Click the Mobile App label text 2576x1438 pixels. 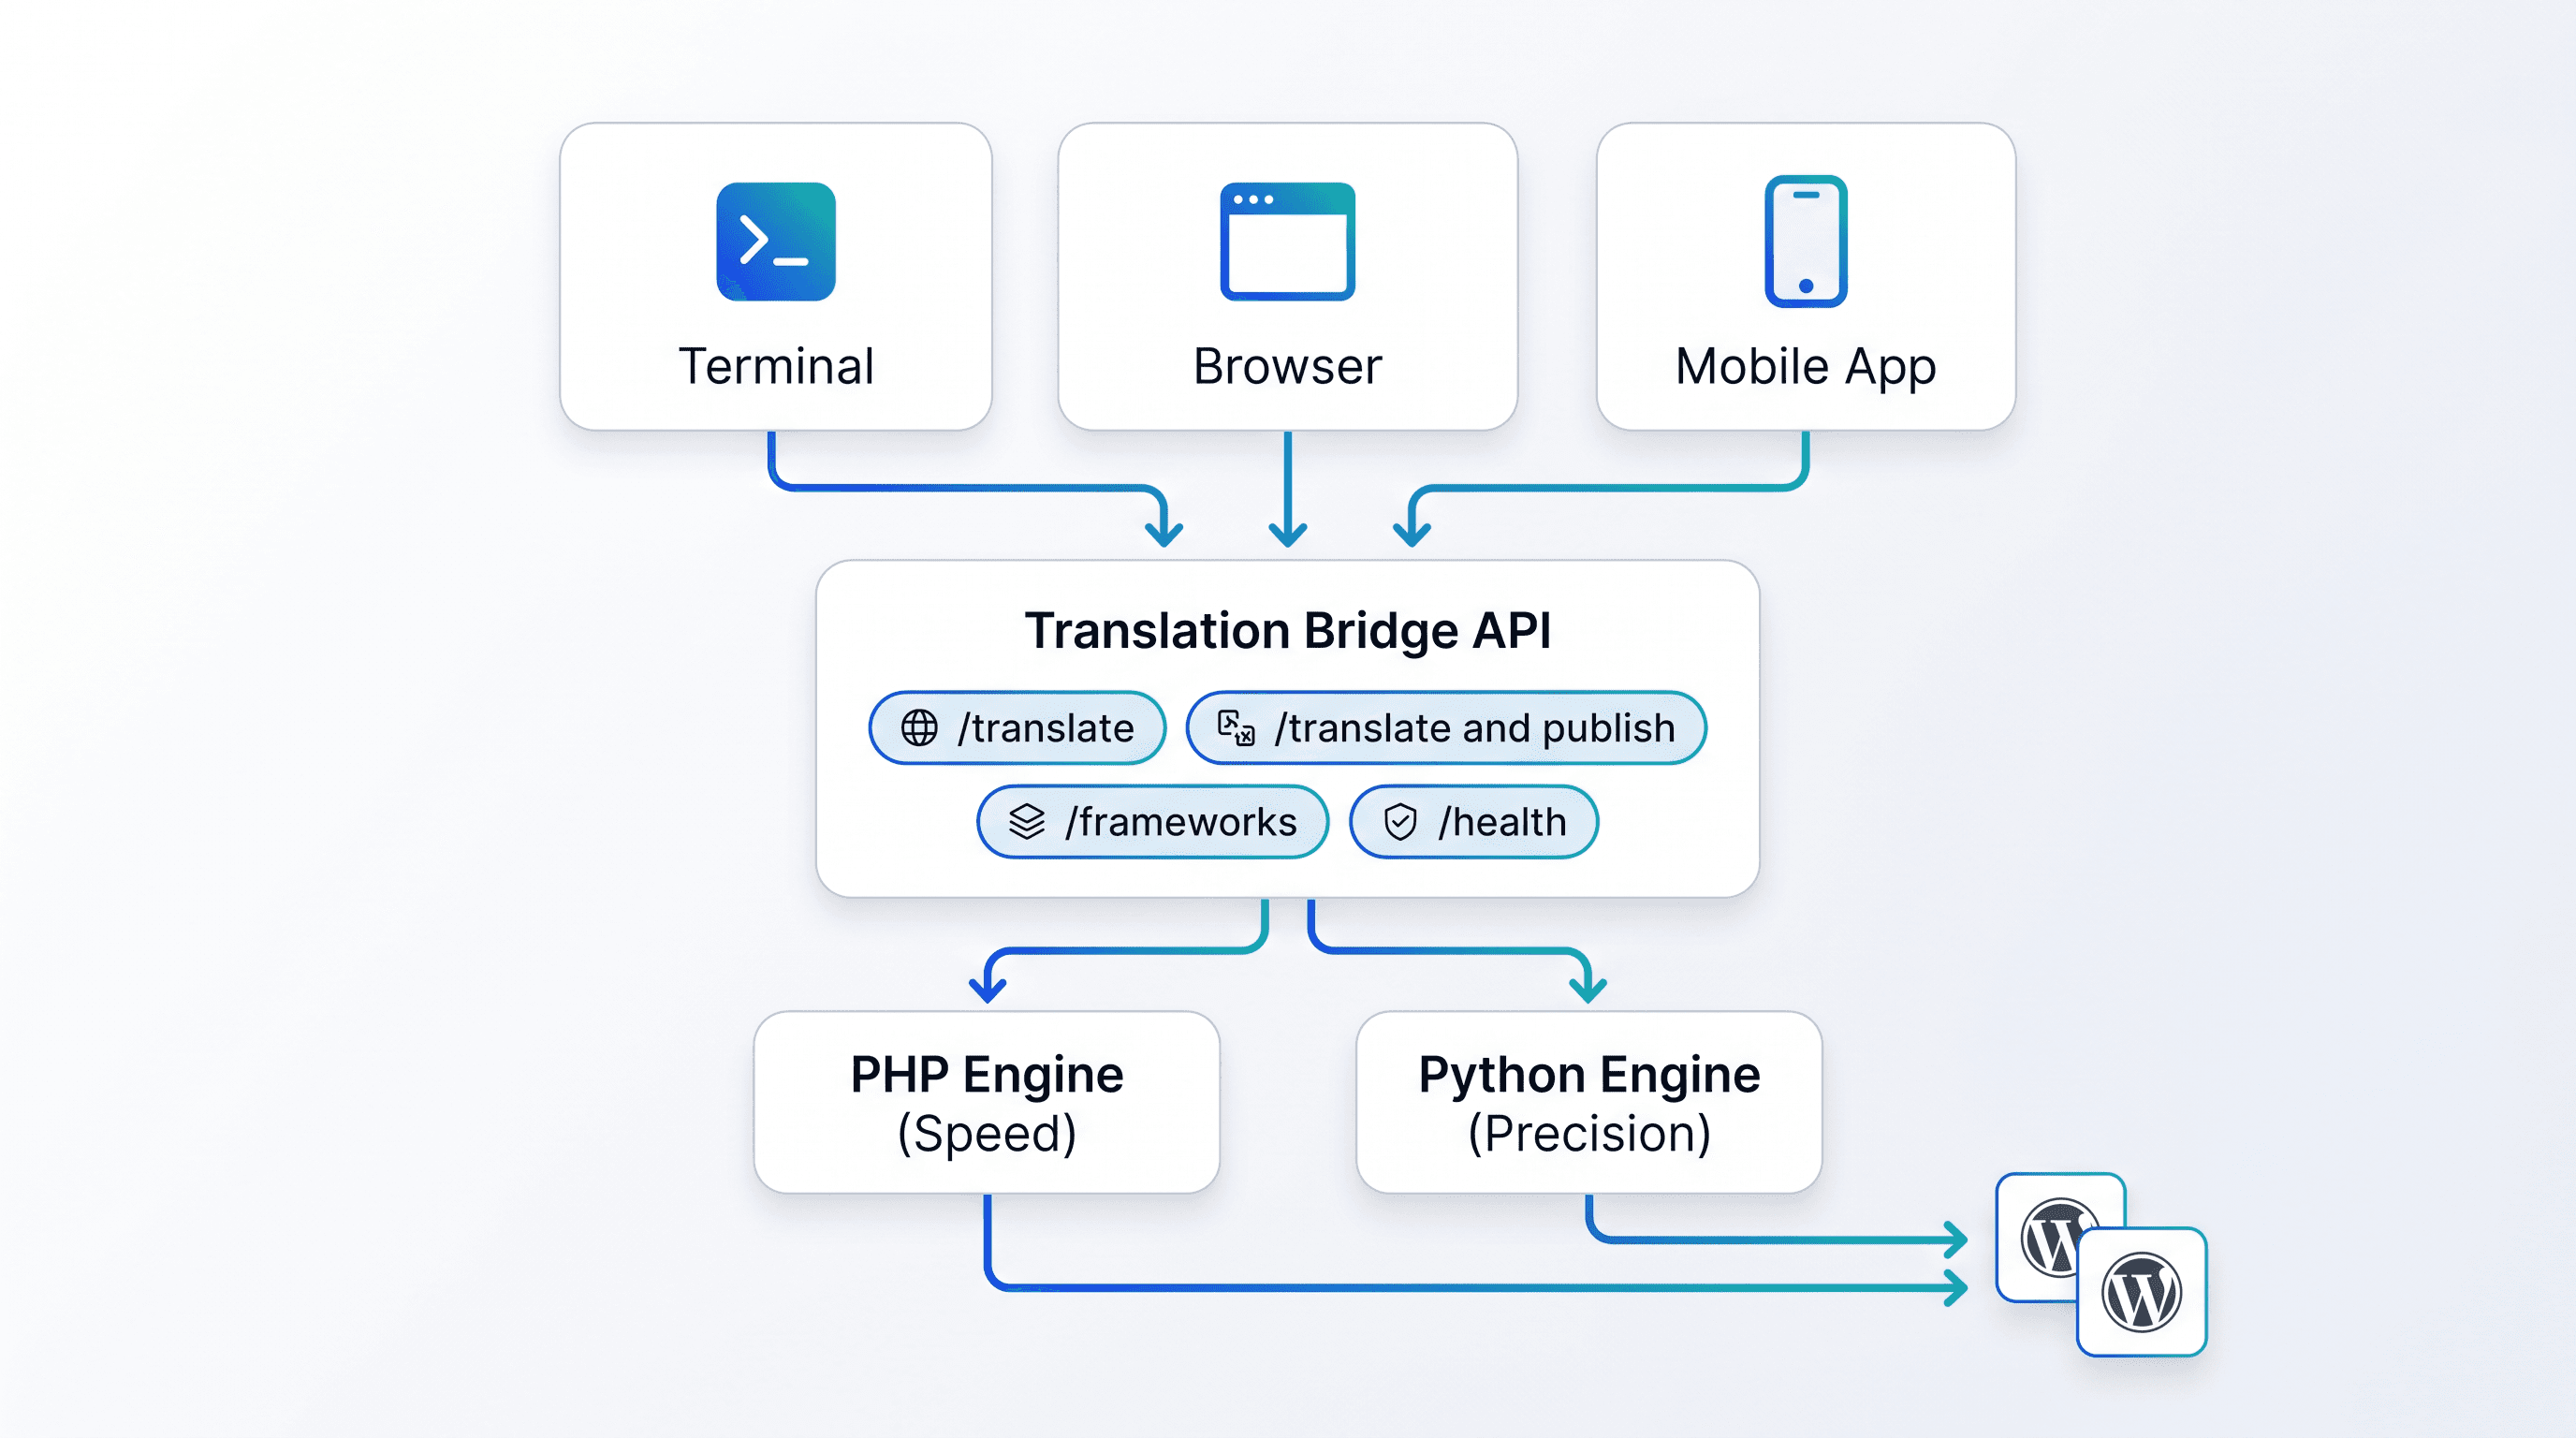click(x=1805, y=368)
